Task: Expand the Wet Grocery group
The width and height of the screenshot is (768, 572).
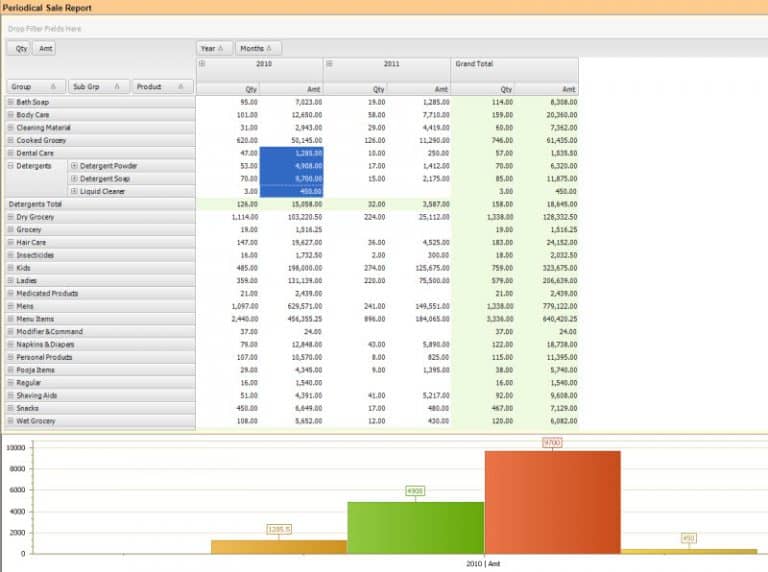Action: click(11, 421)
